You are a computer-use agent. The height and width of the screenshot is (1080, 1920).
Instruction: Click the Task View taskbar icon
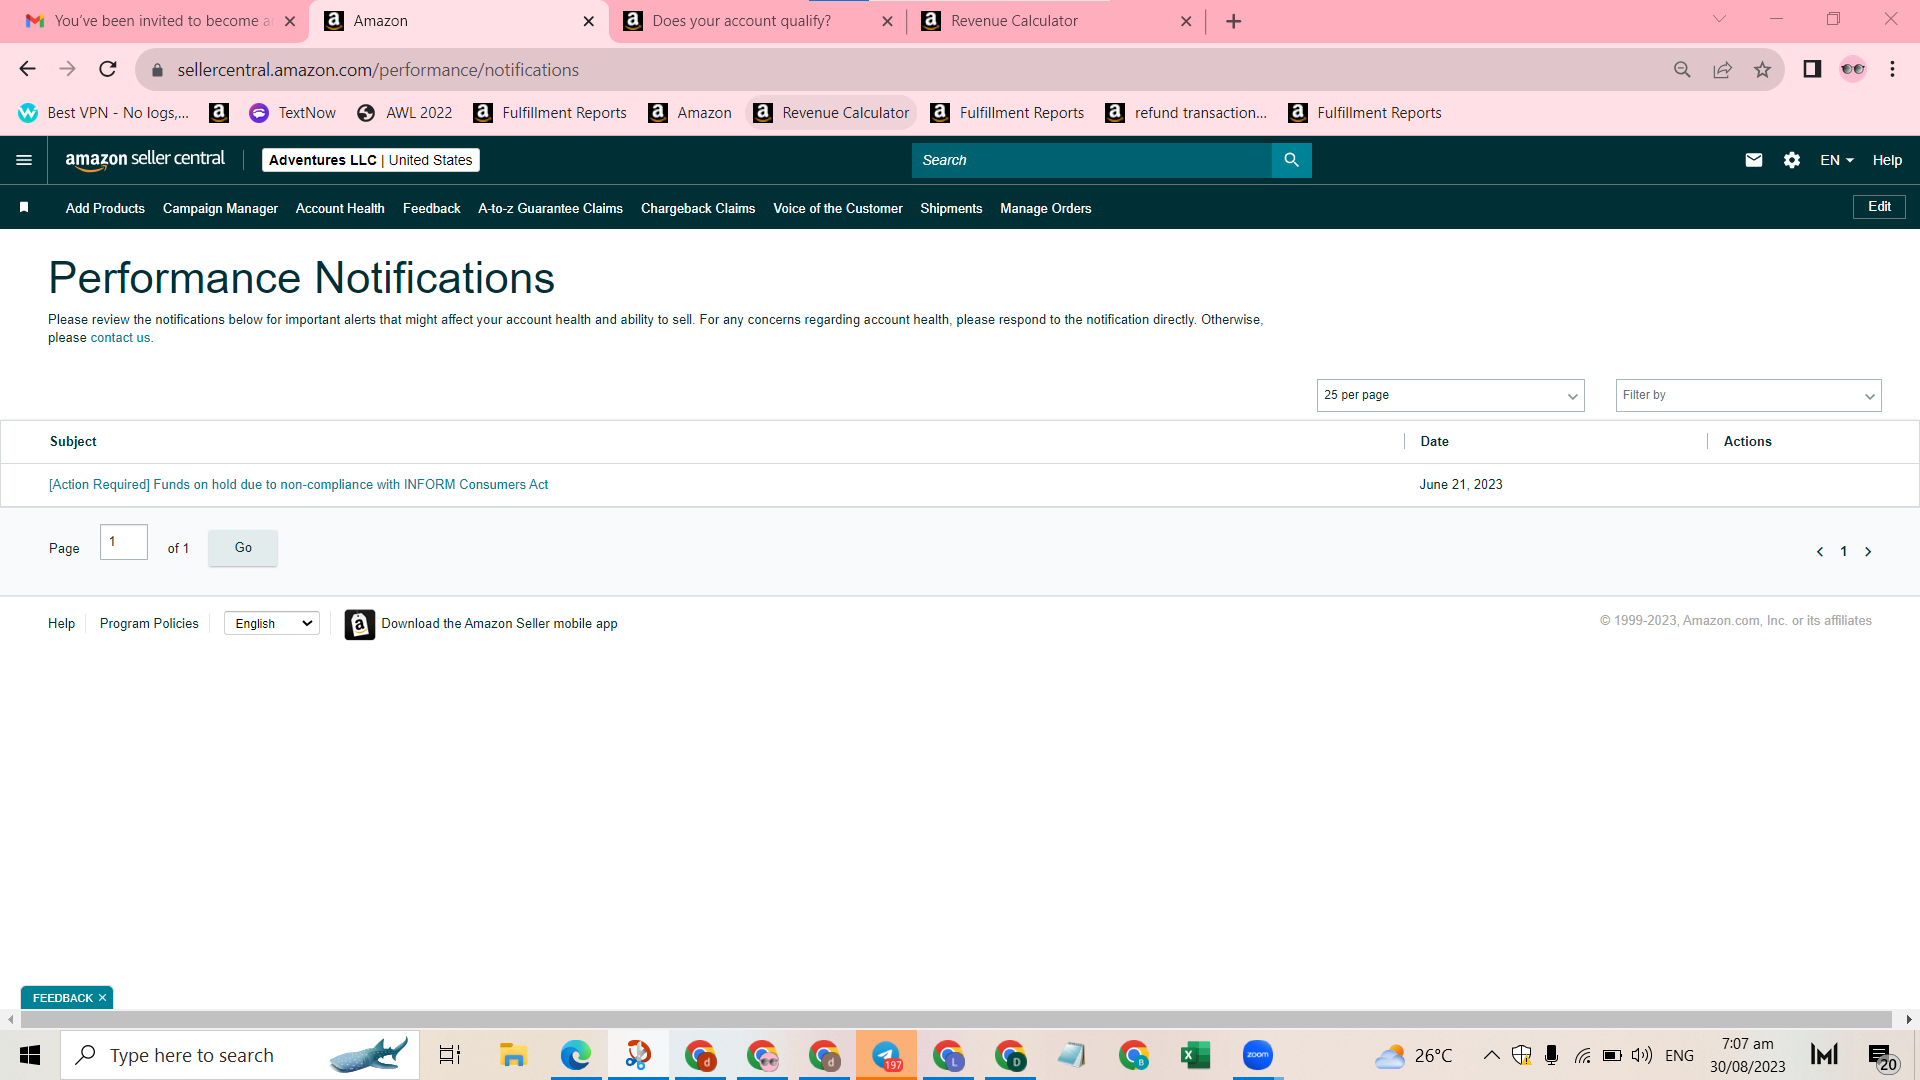tap(450, 1055)
